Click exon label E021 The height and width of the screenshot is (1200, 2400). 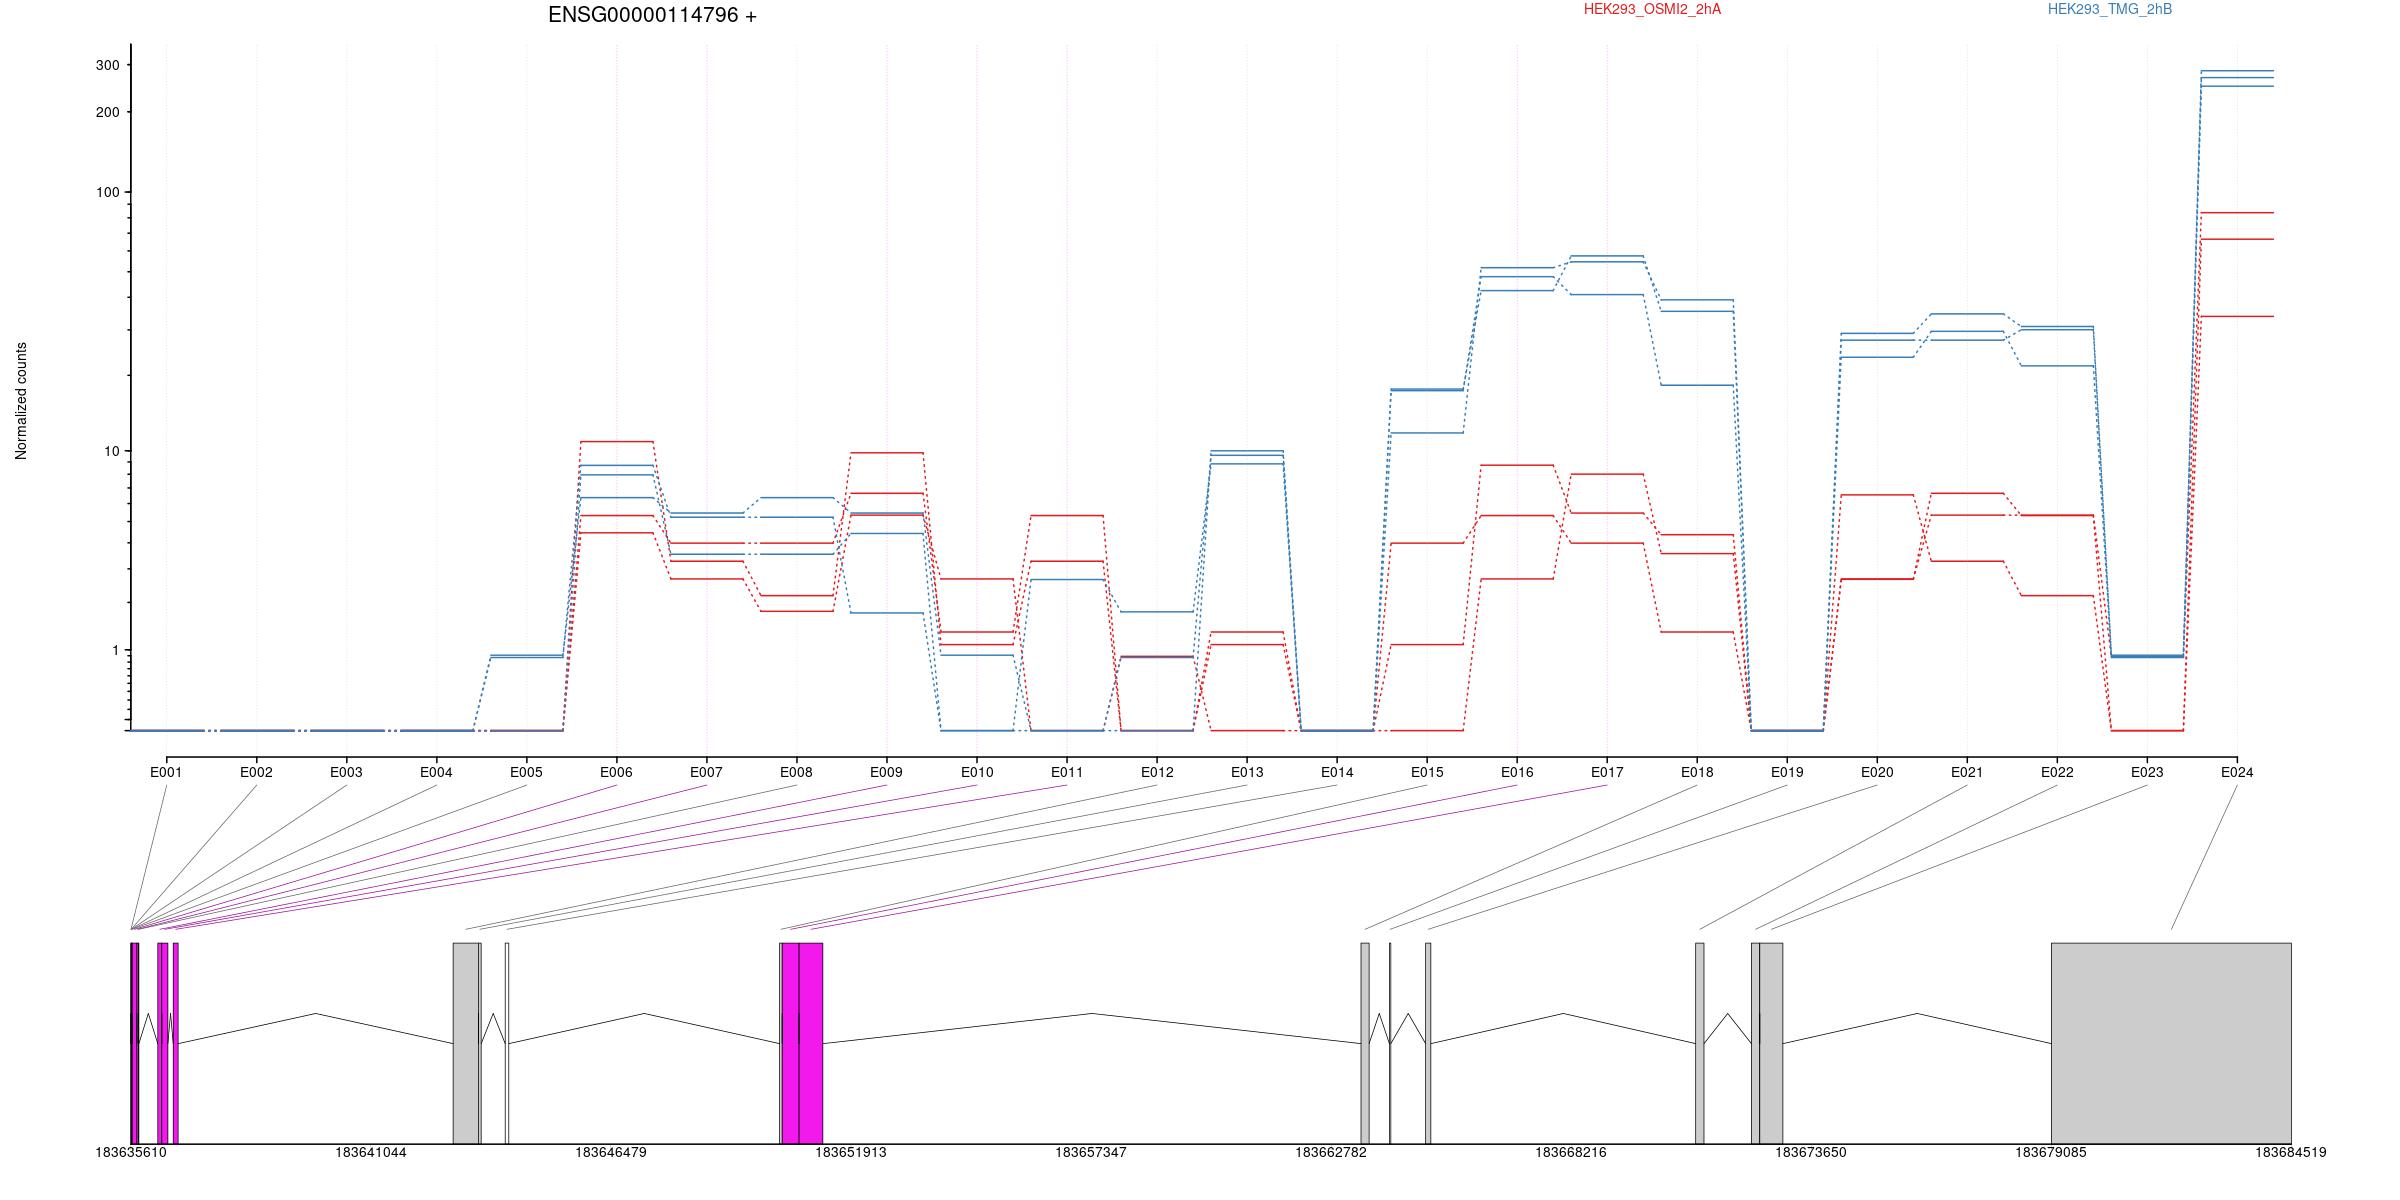pyautogui.click(x=1967, y=772)
